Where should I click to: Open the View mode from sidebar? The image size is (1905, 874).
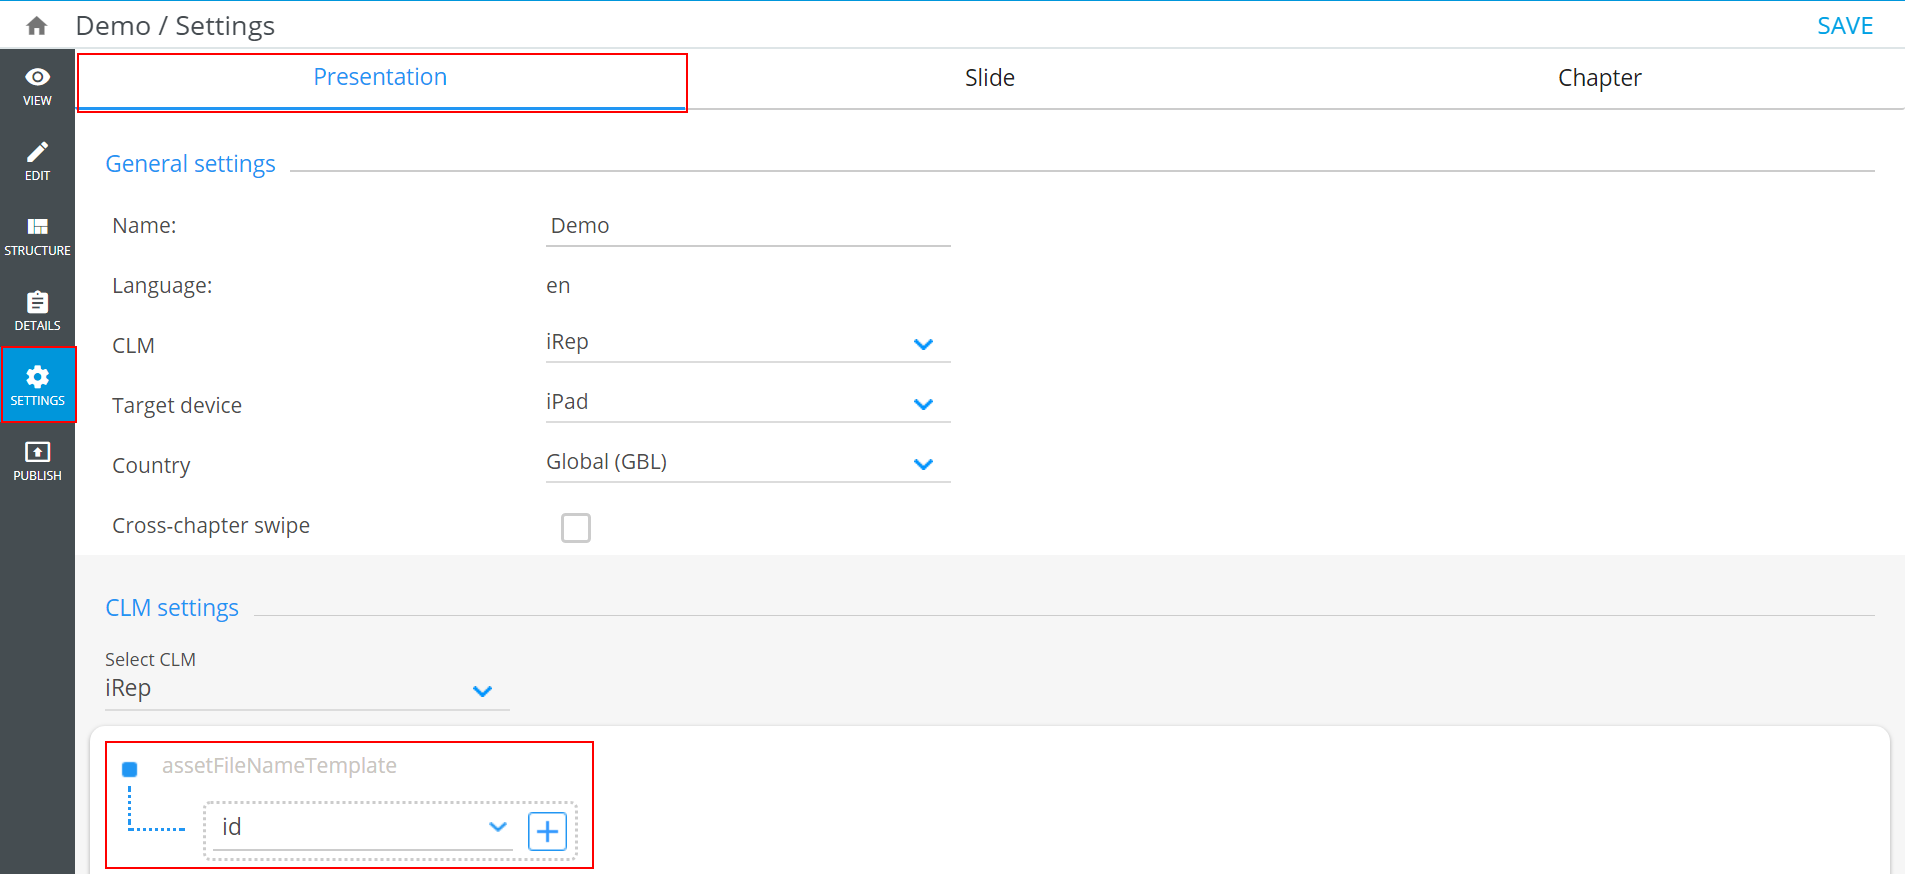click(x=37, y=86)
